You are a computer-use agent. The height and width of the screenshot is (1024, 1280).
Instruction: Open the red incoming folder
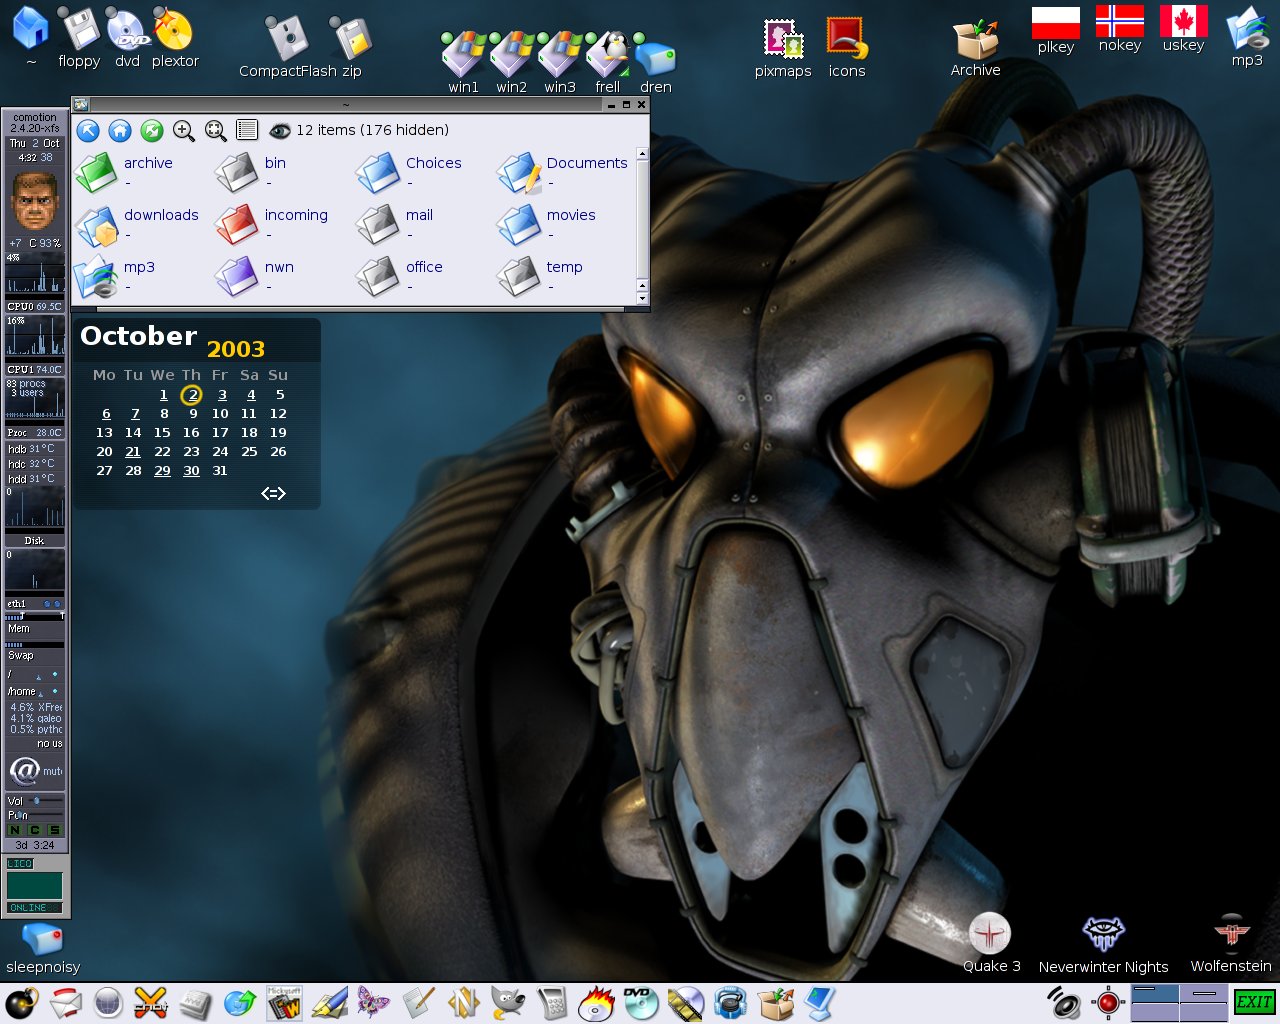[237, 225]
